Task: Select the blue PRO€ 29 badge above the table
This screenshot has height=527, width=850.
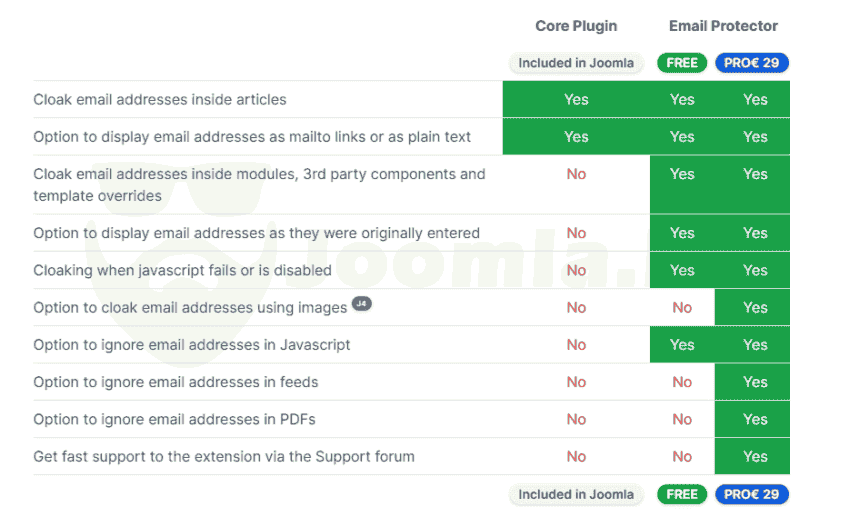Action: tap(752, 63)
